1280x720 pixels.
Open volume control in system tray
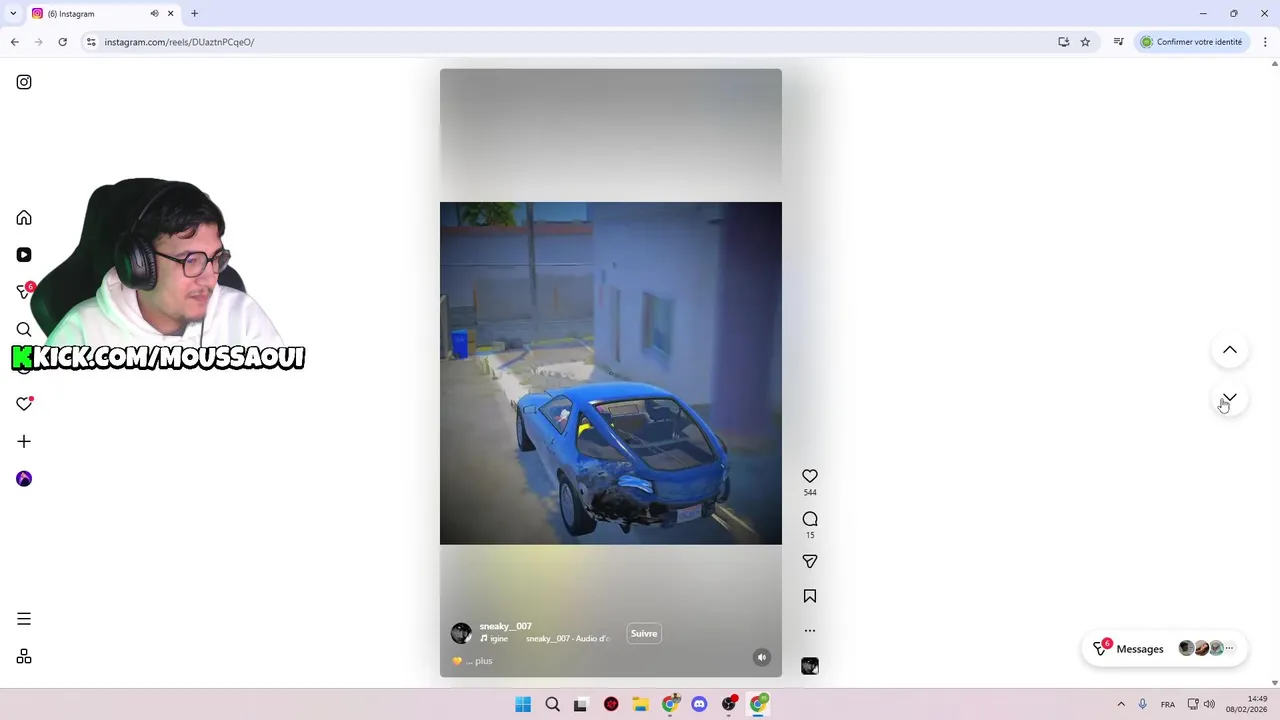[1209, 705]
